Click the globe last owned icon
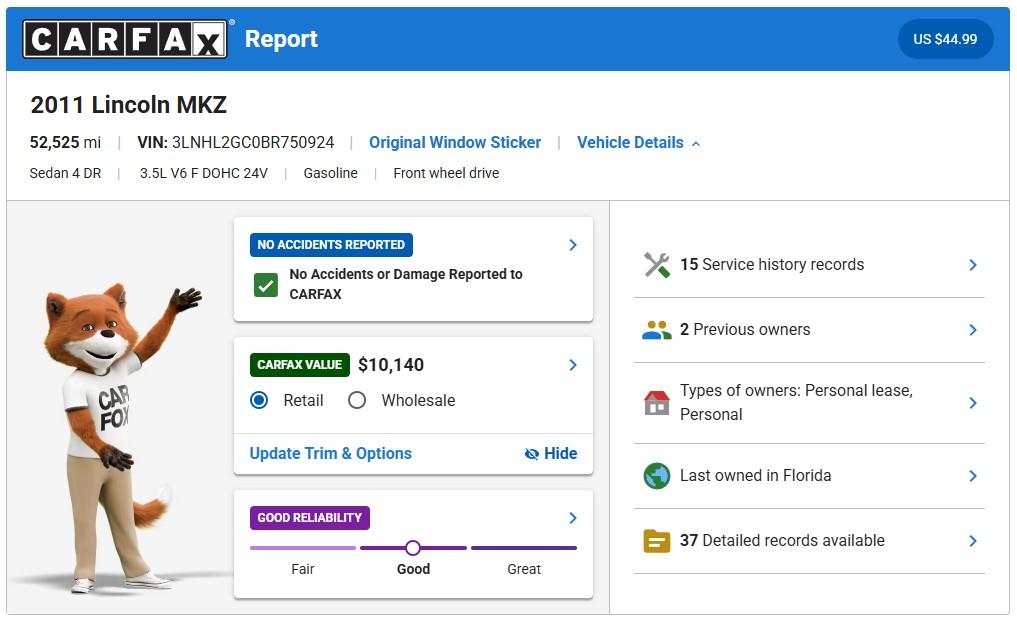1017x625 pixels. [656, 476]
